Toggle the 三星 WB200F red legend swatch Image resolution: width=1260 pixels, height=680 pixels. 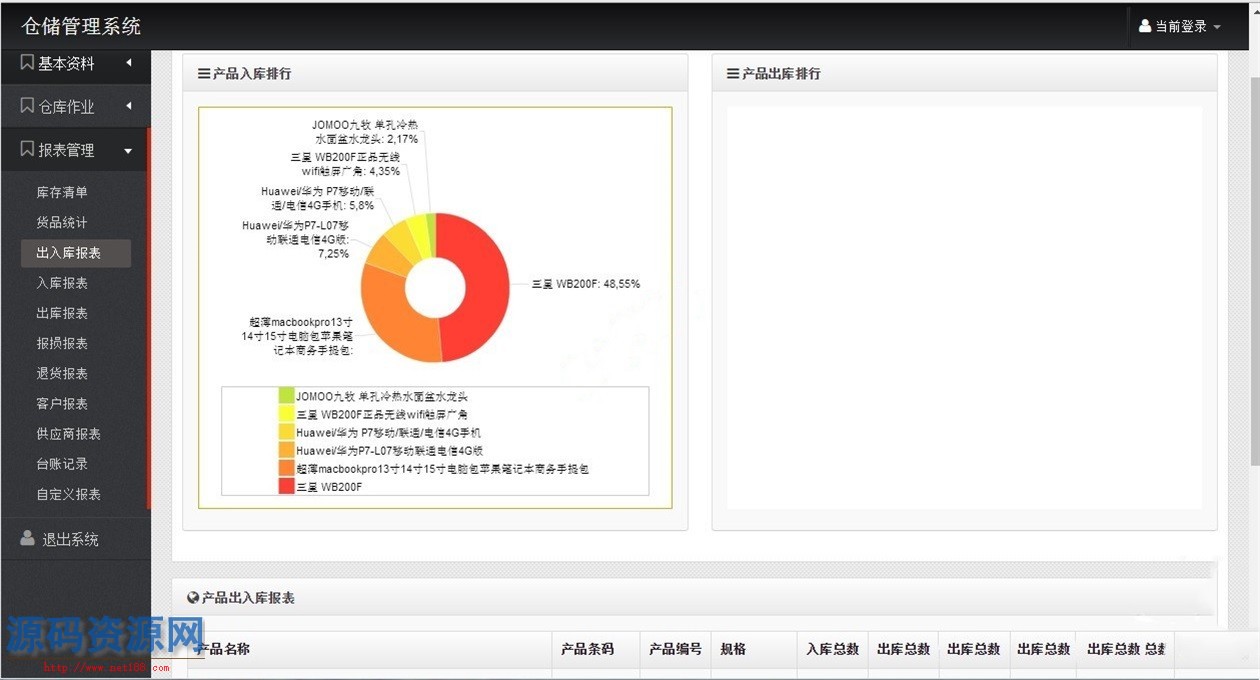[x=286, y=487]
